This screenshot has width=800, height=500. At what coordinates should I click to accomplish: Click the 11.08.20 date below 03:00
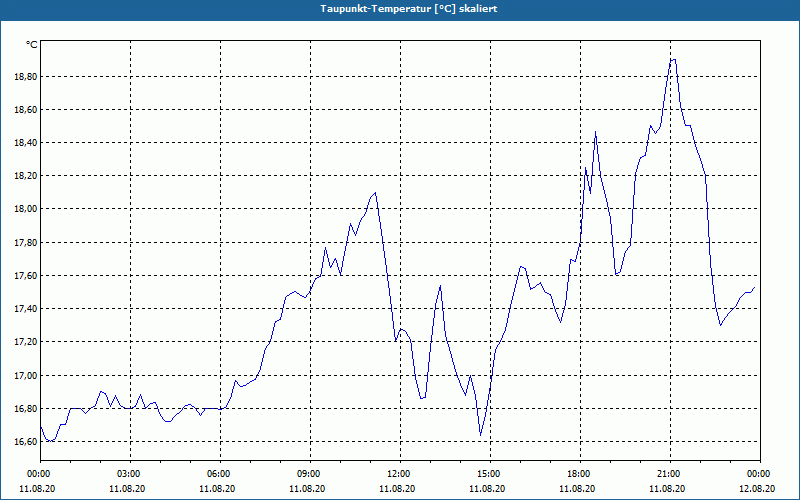point(127,489)
